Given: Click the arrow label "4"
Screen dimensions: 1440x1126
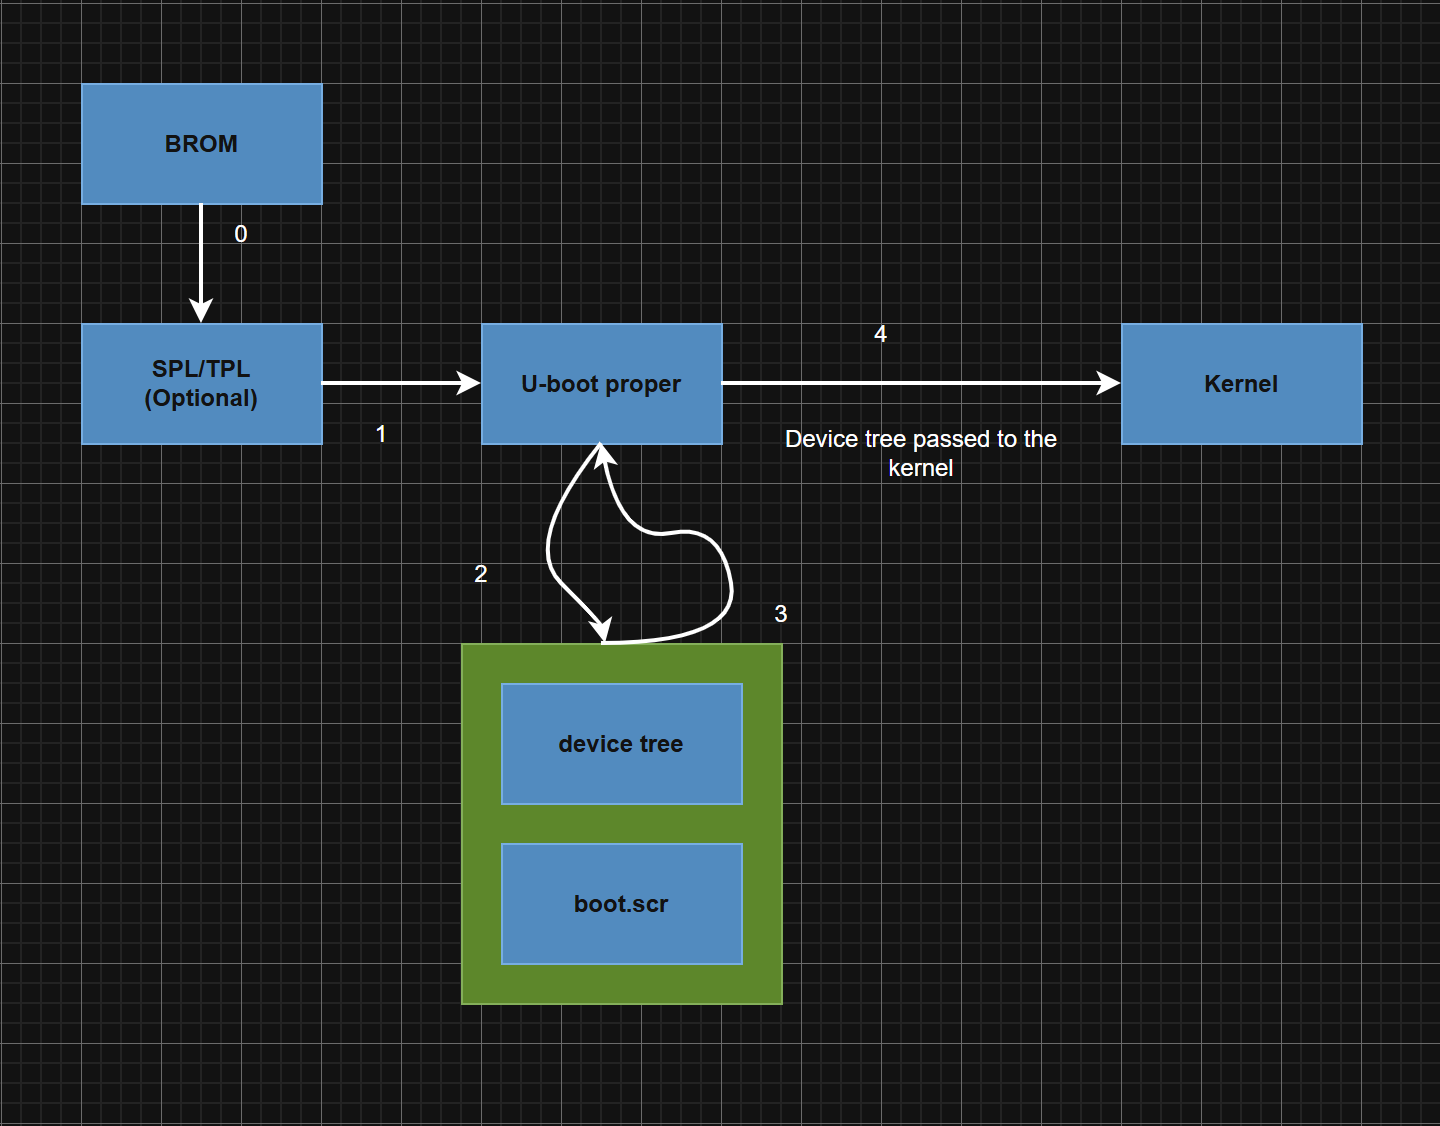Looking at the screenshot, I should click(881, 334).
